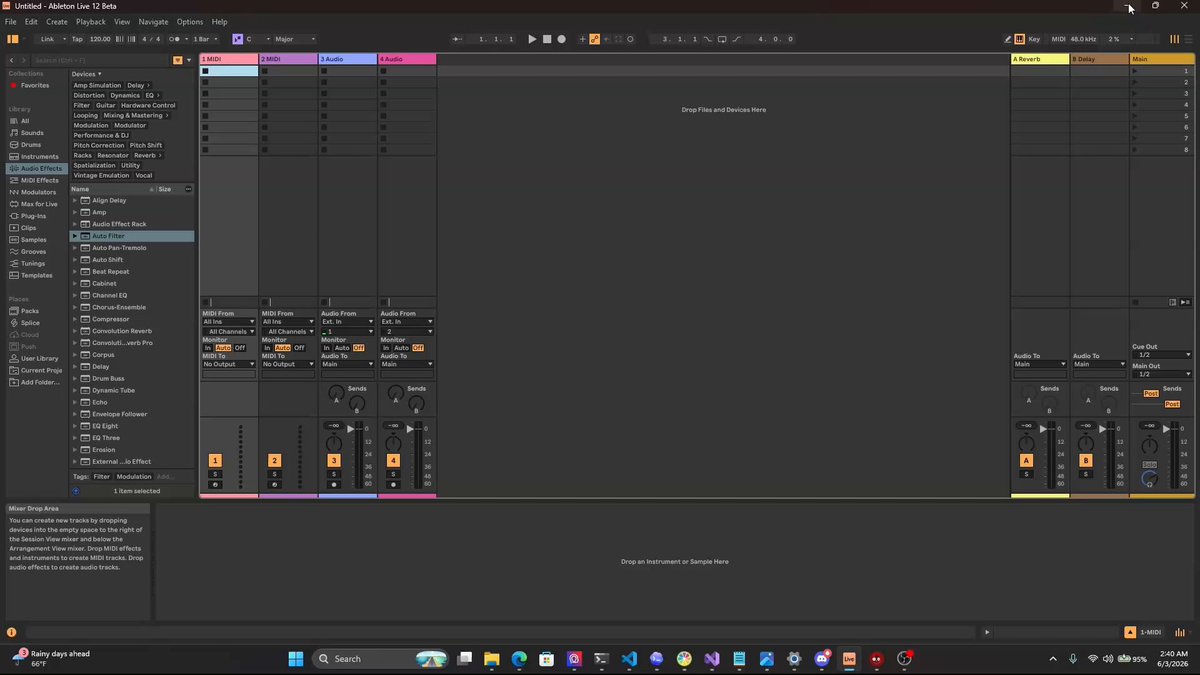Click the Reverb device tag

click(x=146, y=155)
